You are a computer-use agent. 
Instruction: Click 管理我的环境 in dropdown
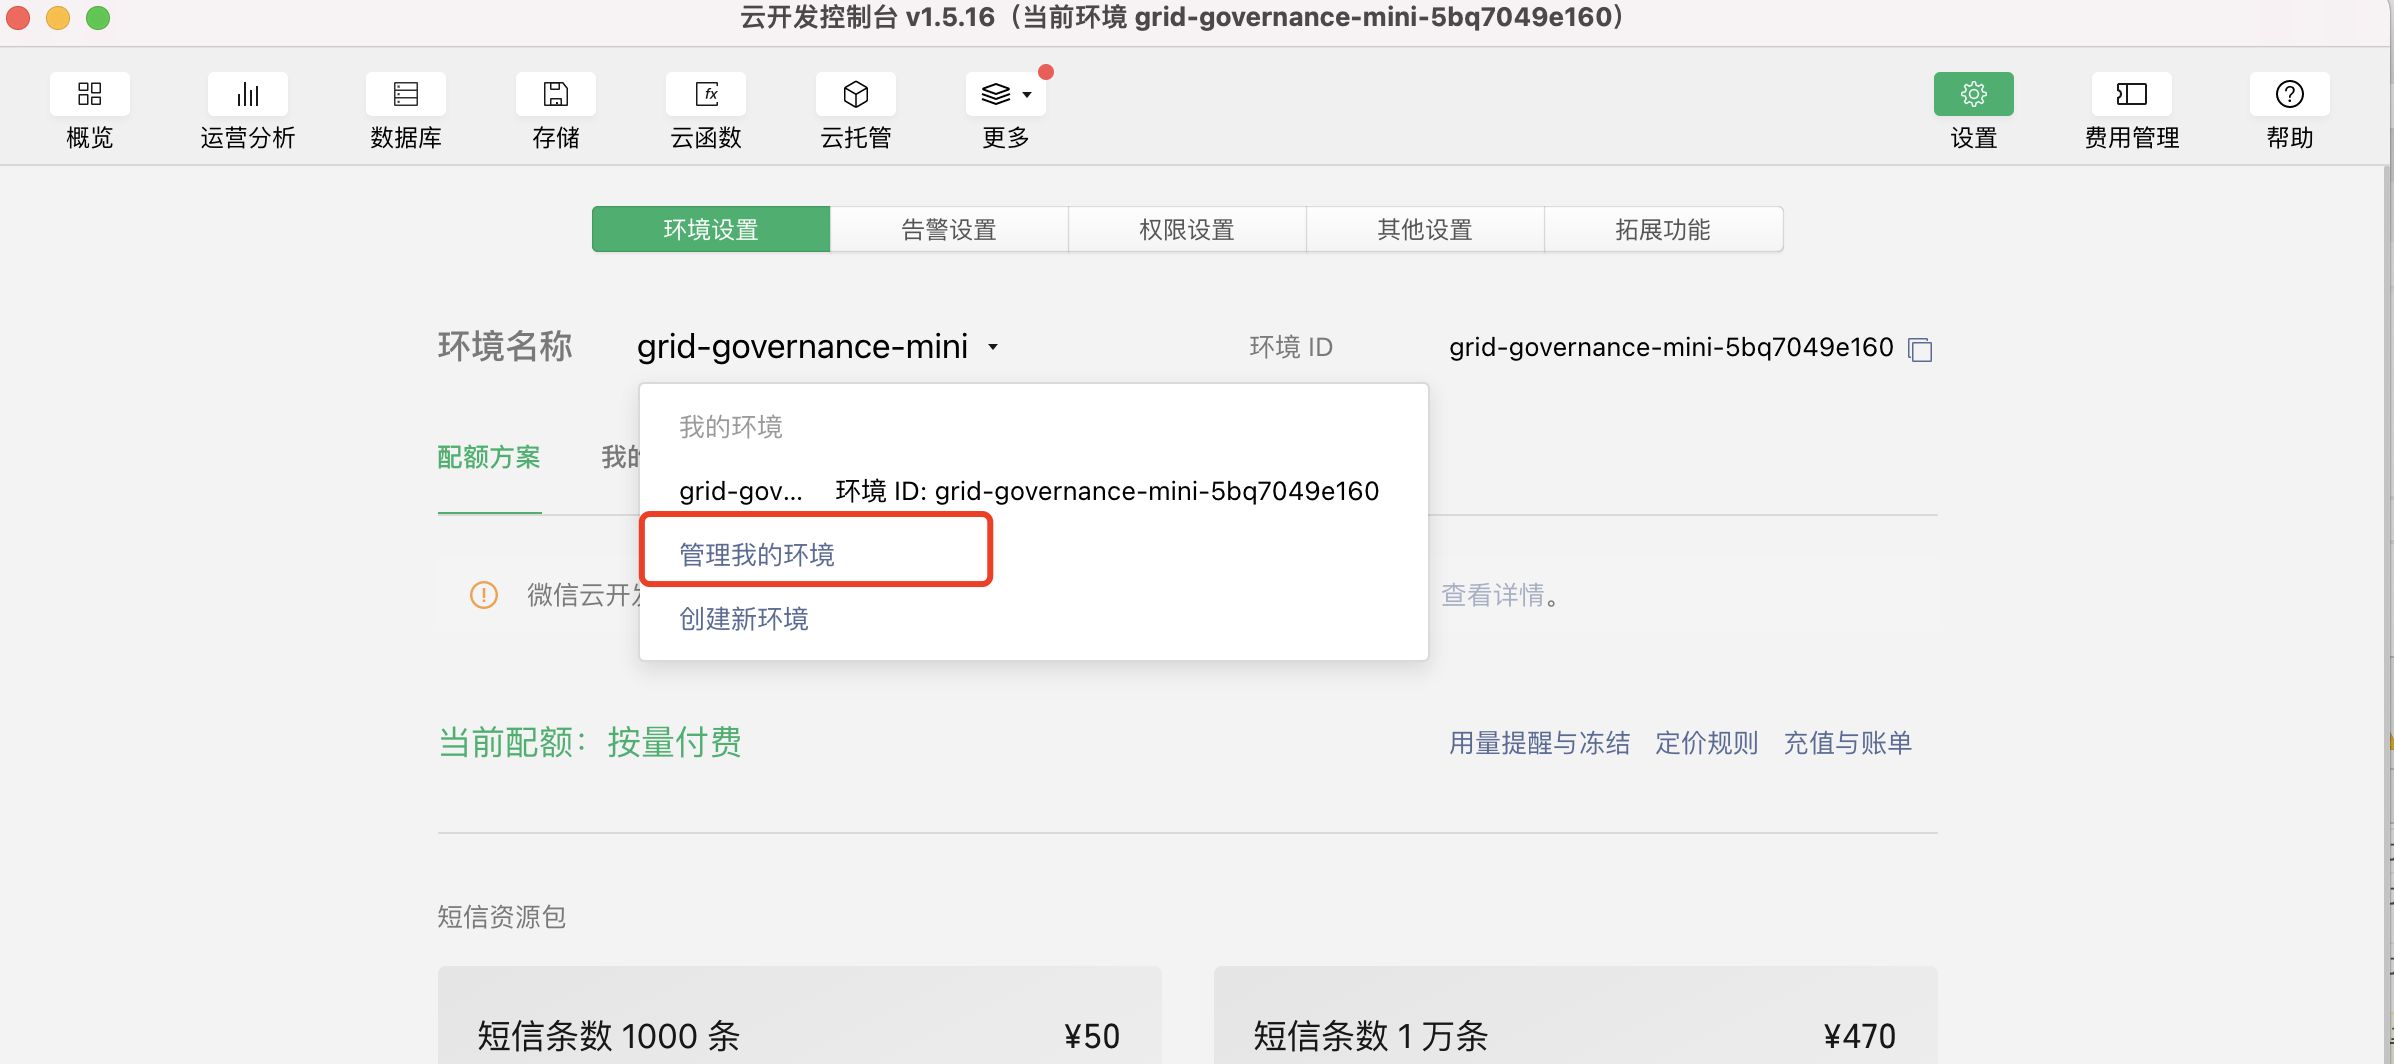point(757,555)
